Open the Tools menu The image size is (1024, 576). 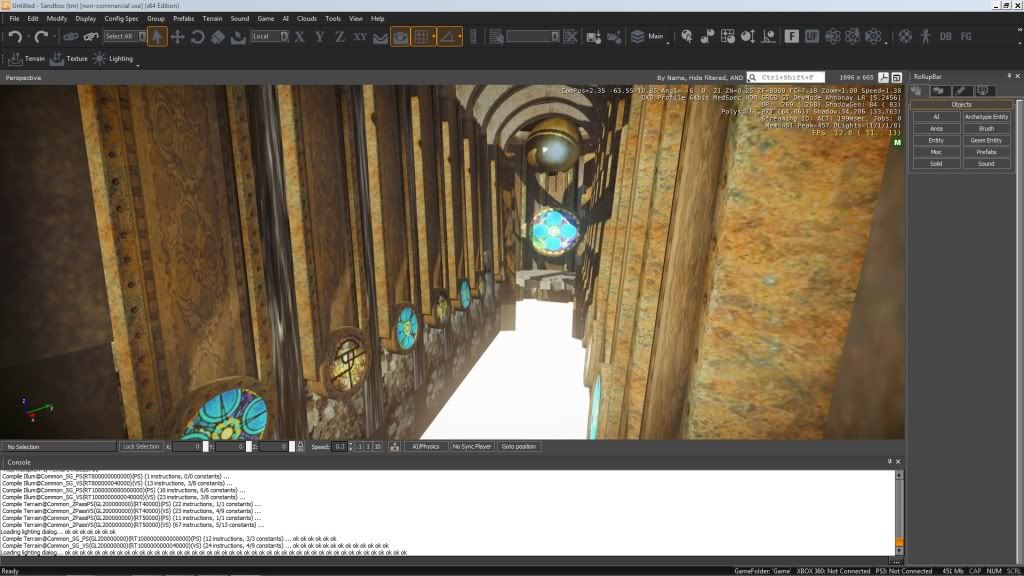click(333, 18)
